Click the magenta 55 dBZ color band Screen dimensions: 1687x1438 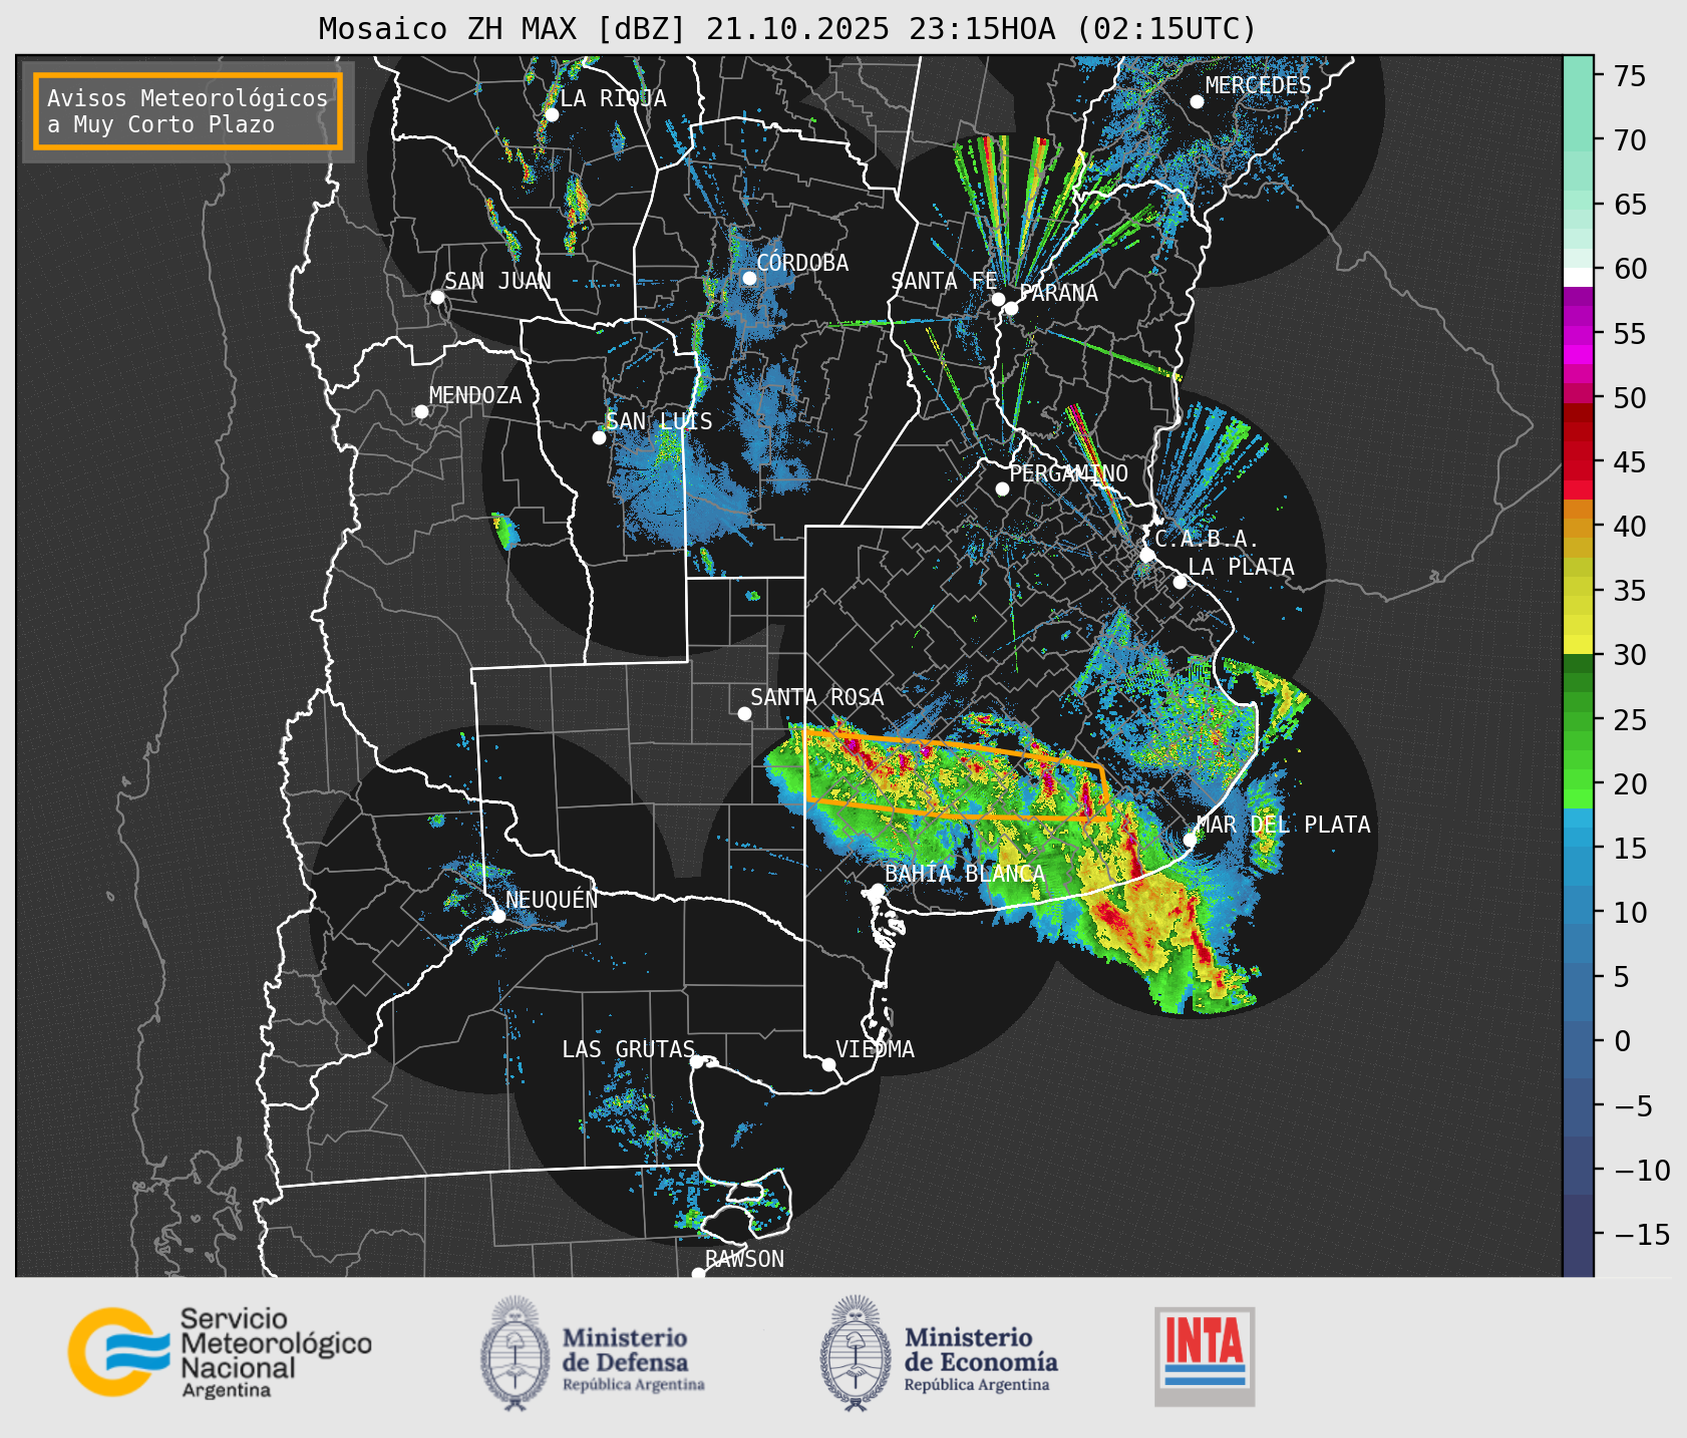pos(1578,333)
